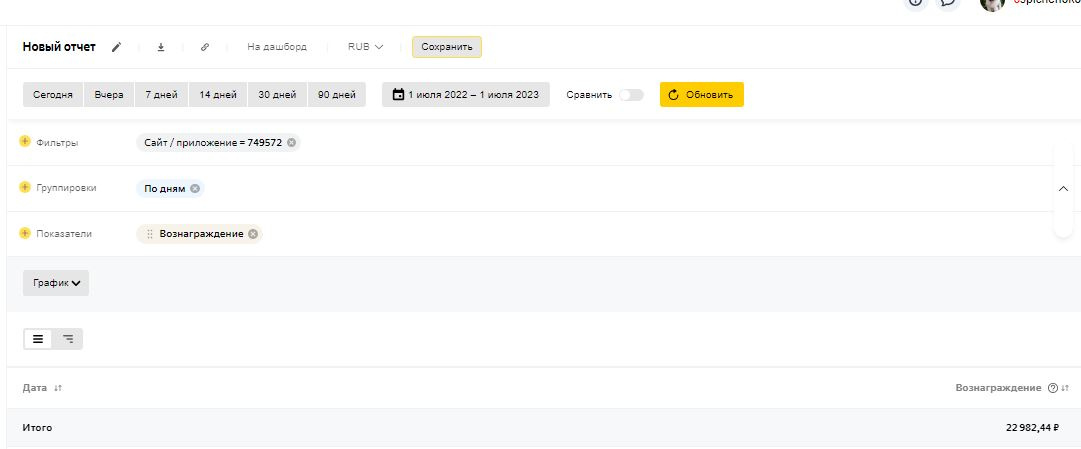
Task: Add a metric with plus next to Показатели
Action: (25, 233)
